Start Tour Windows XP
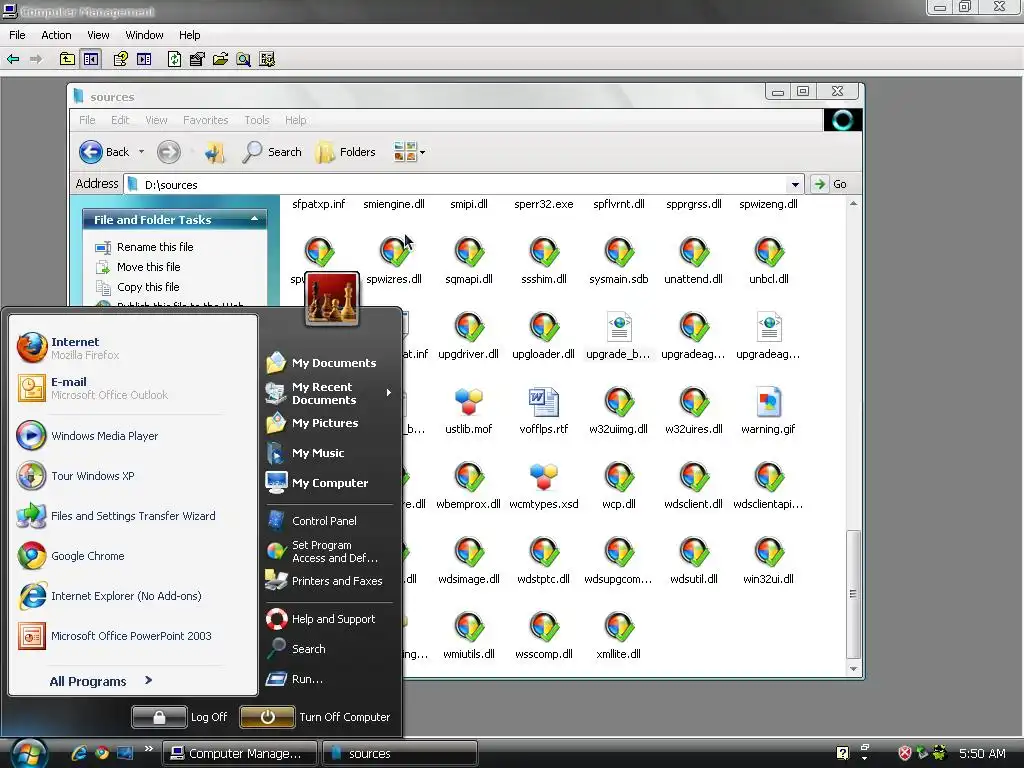1024x768 pixels. (x=76, y=476)
